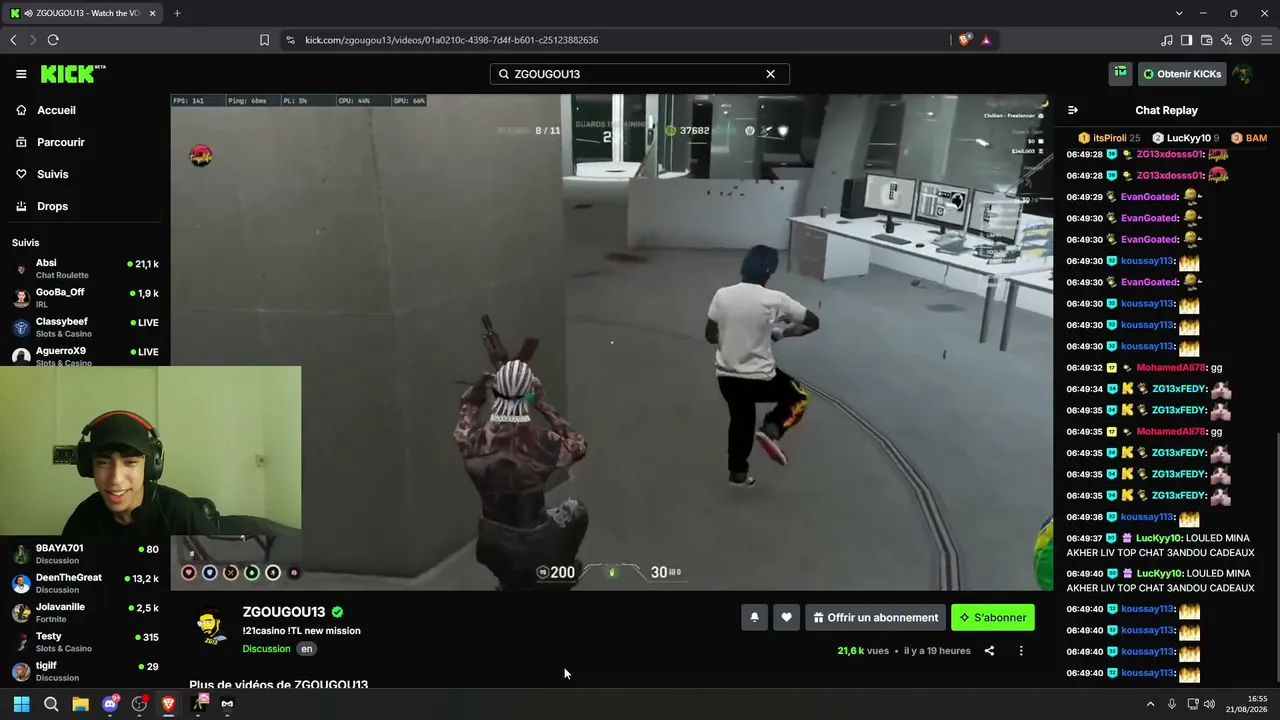Open followed channel GooBa_Off
The height and width of the screenshot is (720, 1280).
point(85,297)
